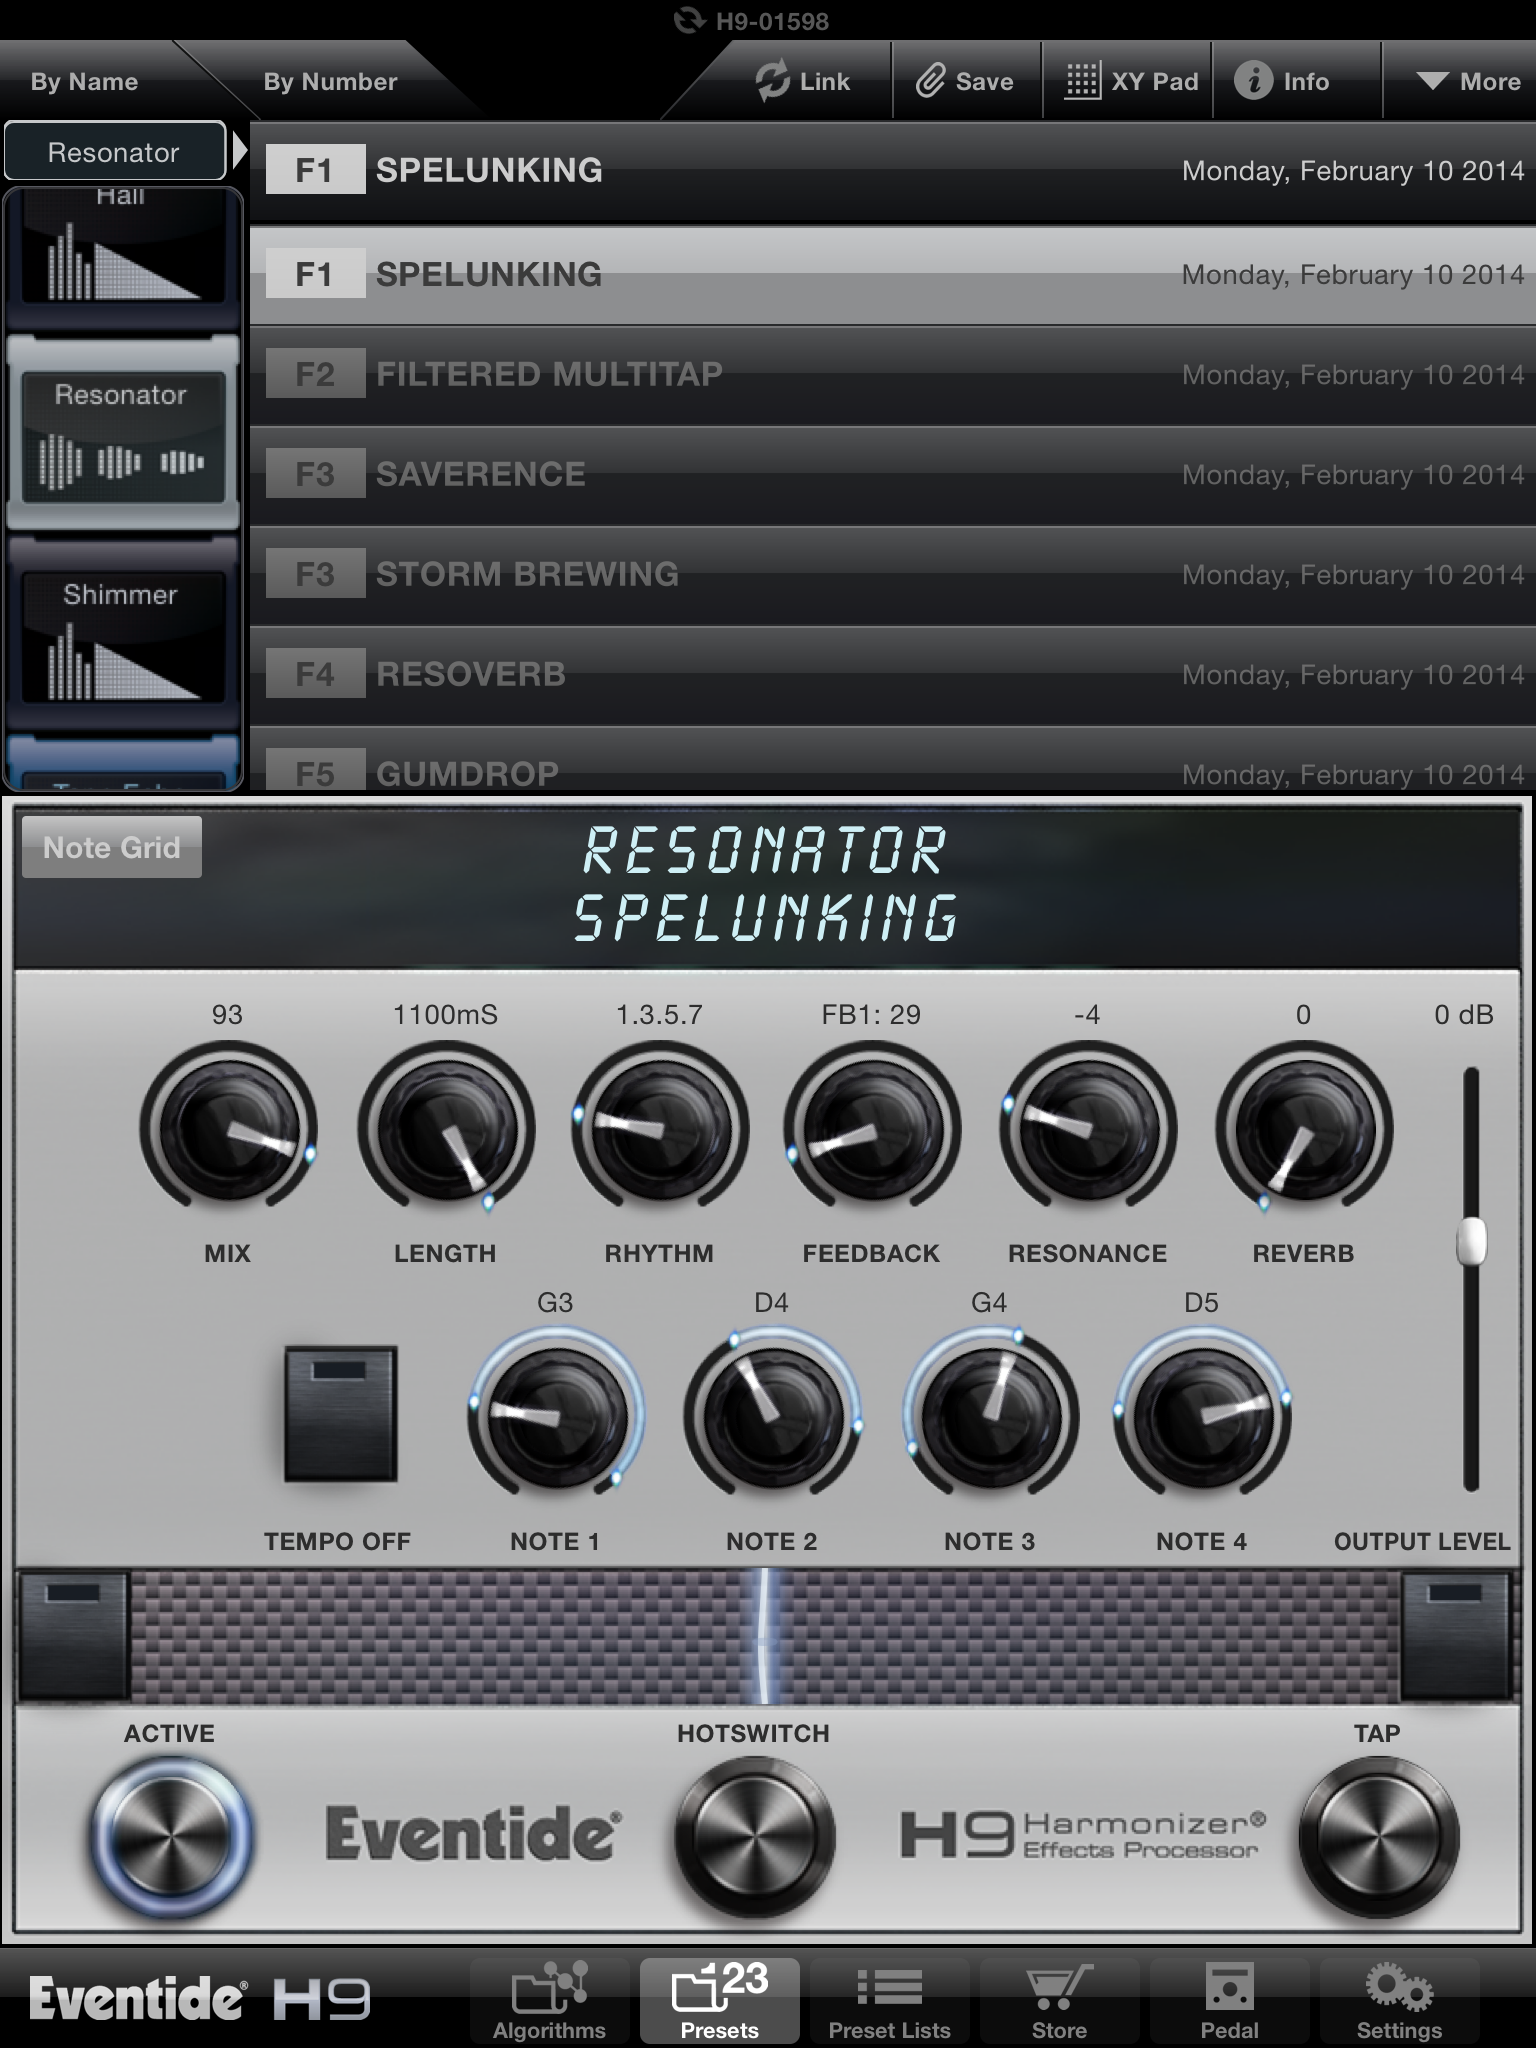Image resolution: width=1536 pixels, height=2048 pixels.
Task: Click the RHYTHM knob
Action: pos(660,1128)
